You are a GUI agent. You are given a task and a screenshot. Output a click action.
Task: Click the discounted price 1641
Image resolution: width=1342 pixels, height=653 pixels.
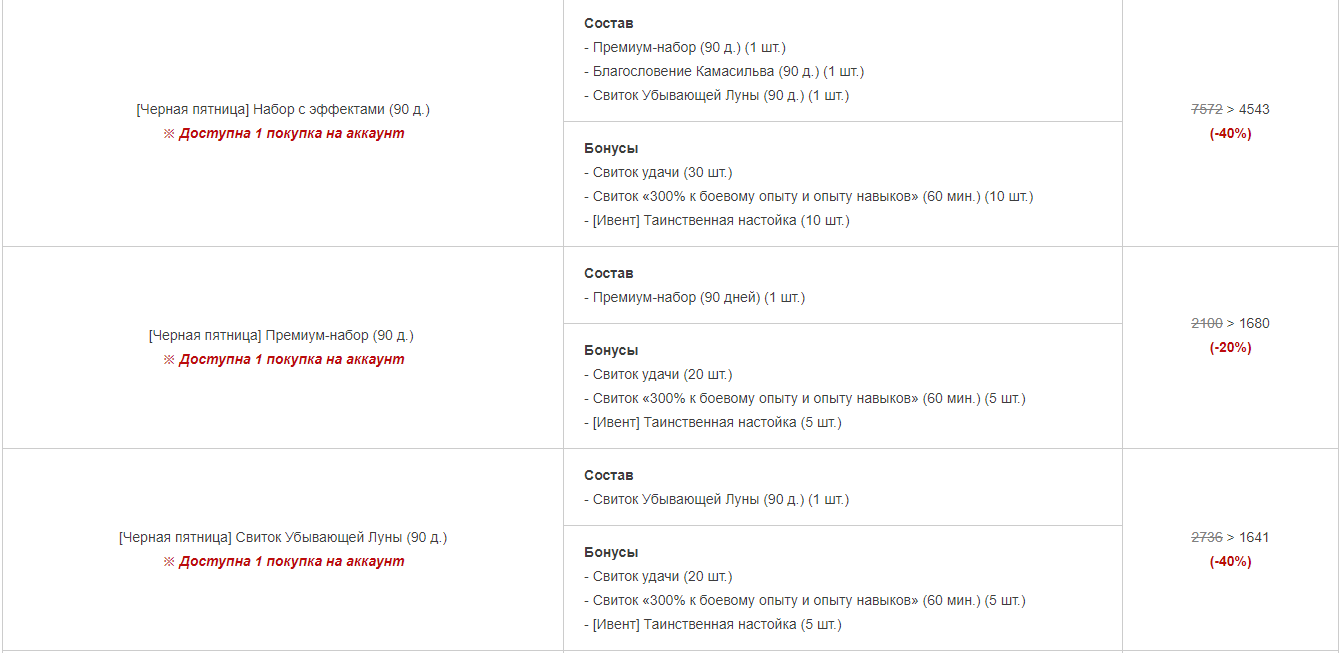tap(1254, 537)
